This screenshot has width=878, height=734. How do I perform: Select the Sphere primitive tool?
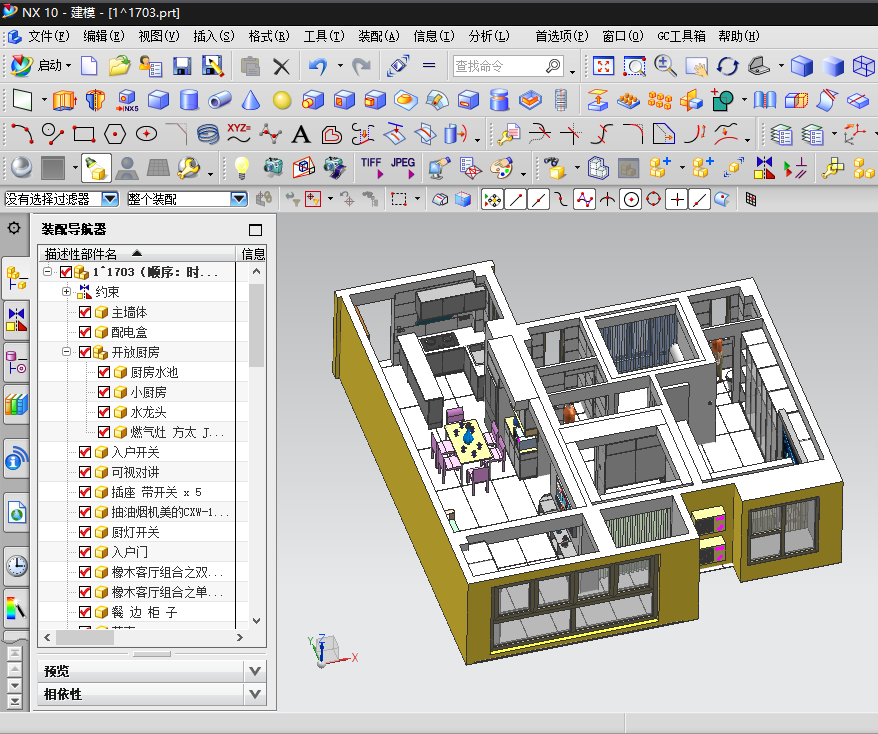[282, 100]
